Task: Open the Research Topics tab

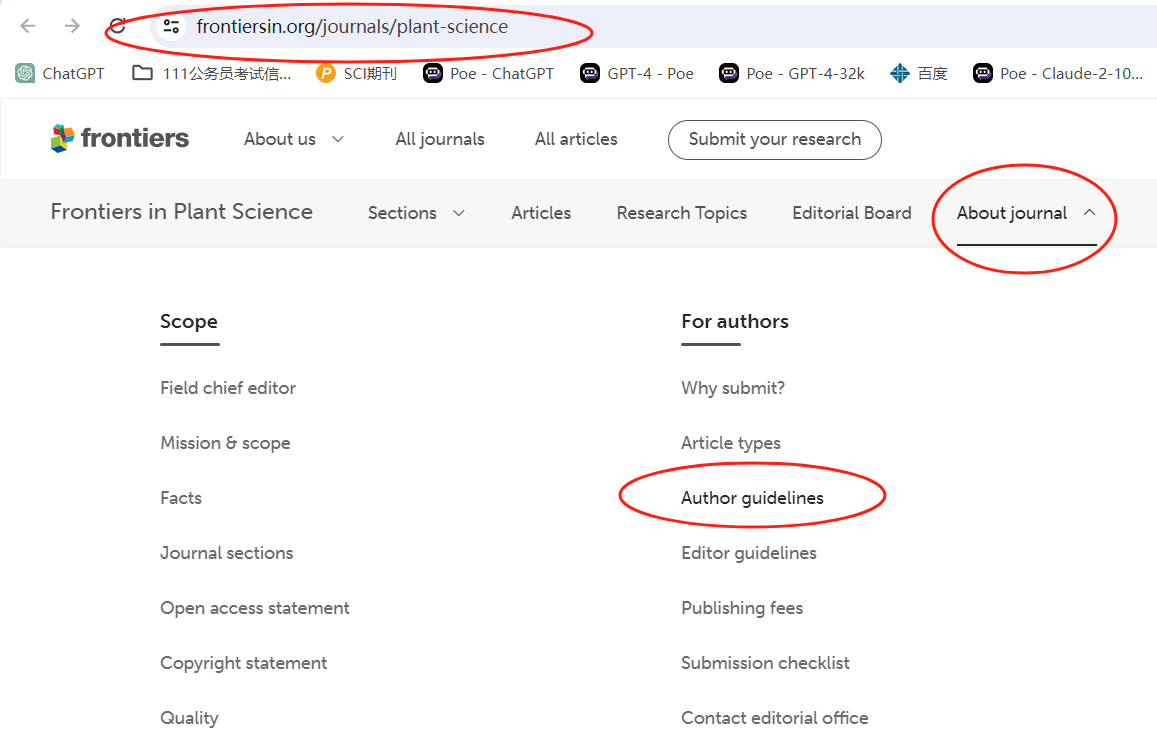Action: [x=682, y=213]
